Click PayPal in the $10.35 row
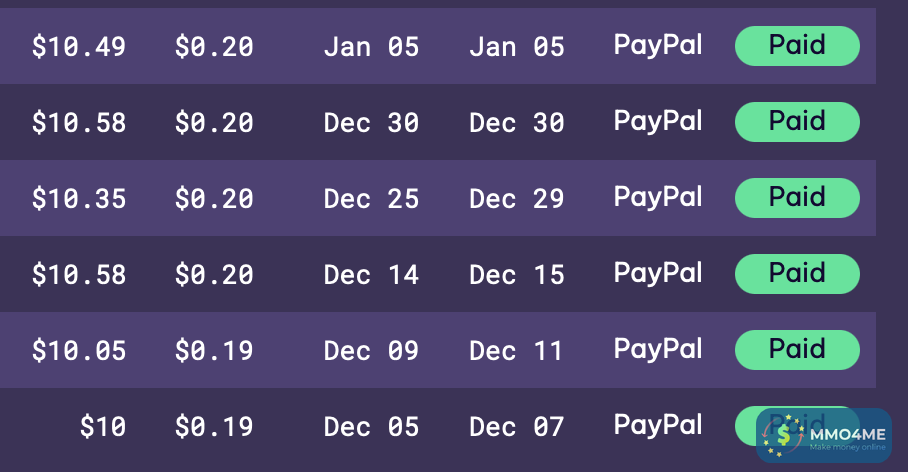The width and height of the screenshot is (908, 472). (657, 197)
